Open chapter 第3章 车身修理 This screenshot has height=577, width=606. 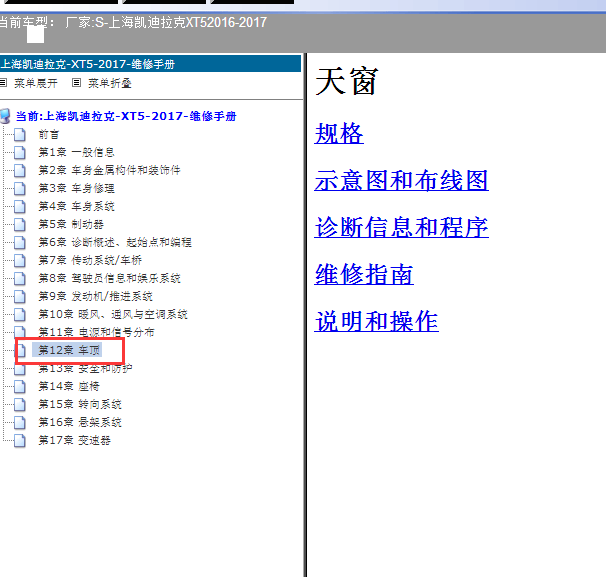click(x=77, y=189)
